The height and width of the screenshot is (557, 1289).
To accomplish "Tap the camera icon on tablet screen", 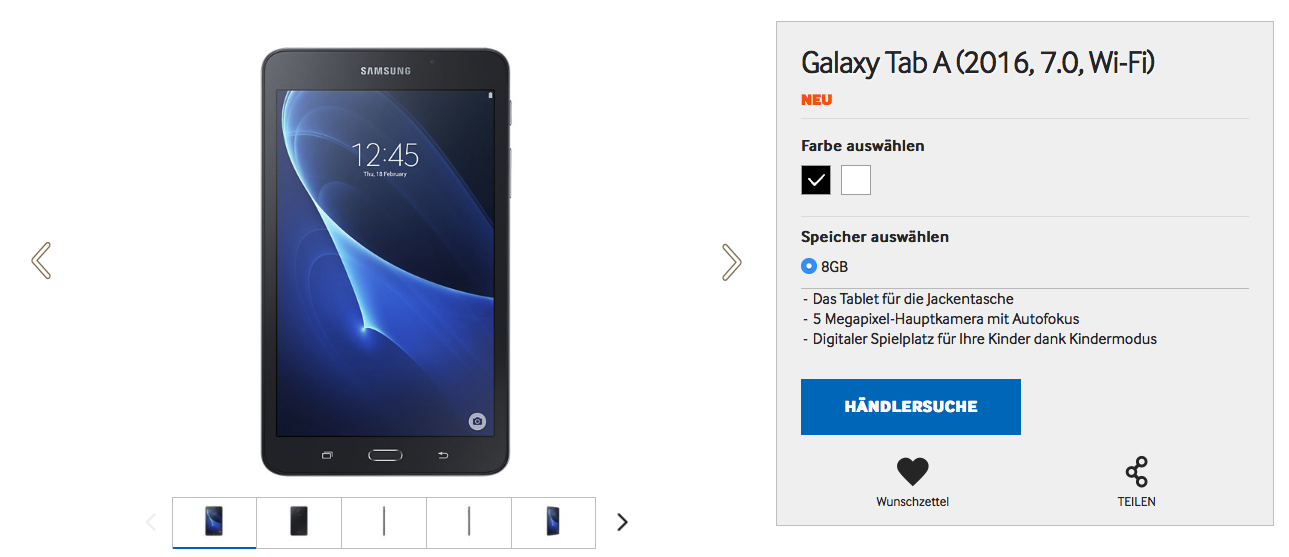I will coord(477,421).
